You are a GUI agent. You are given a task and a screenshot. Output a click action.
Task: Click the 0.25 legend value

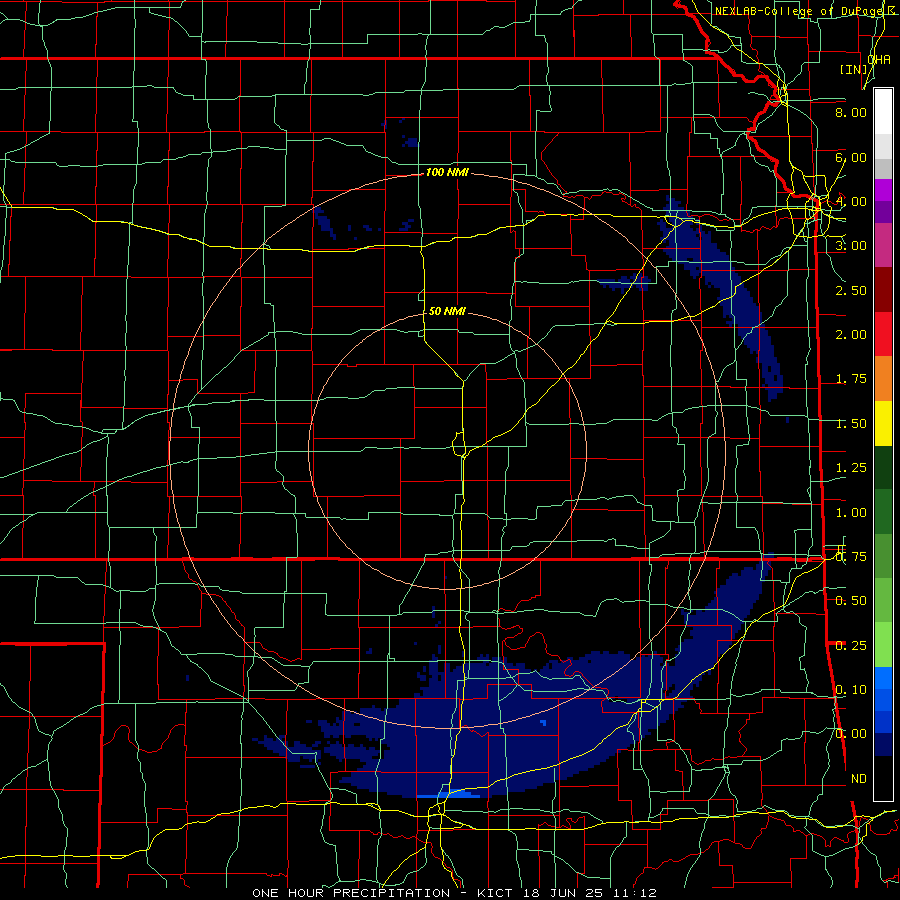coord(851,646)
